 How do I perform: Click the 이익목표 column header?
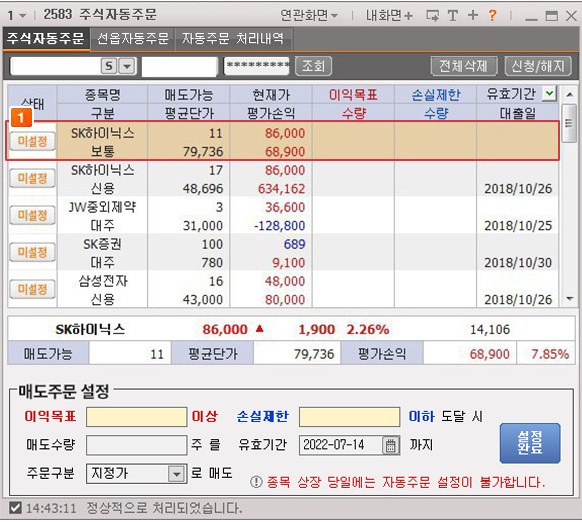tap(353, 95)
